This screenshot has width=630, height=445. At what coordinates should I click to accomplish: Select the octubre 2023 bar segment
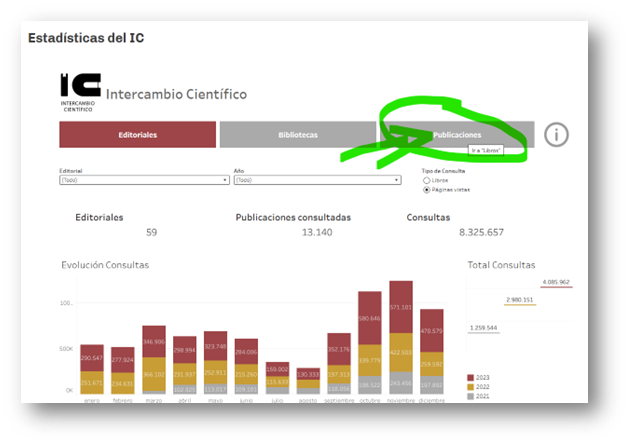[x=369, y=318]
